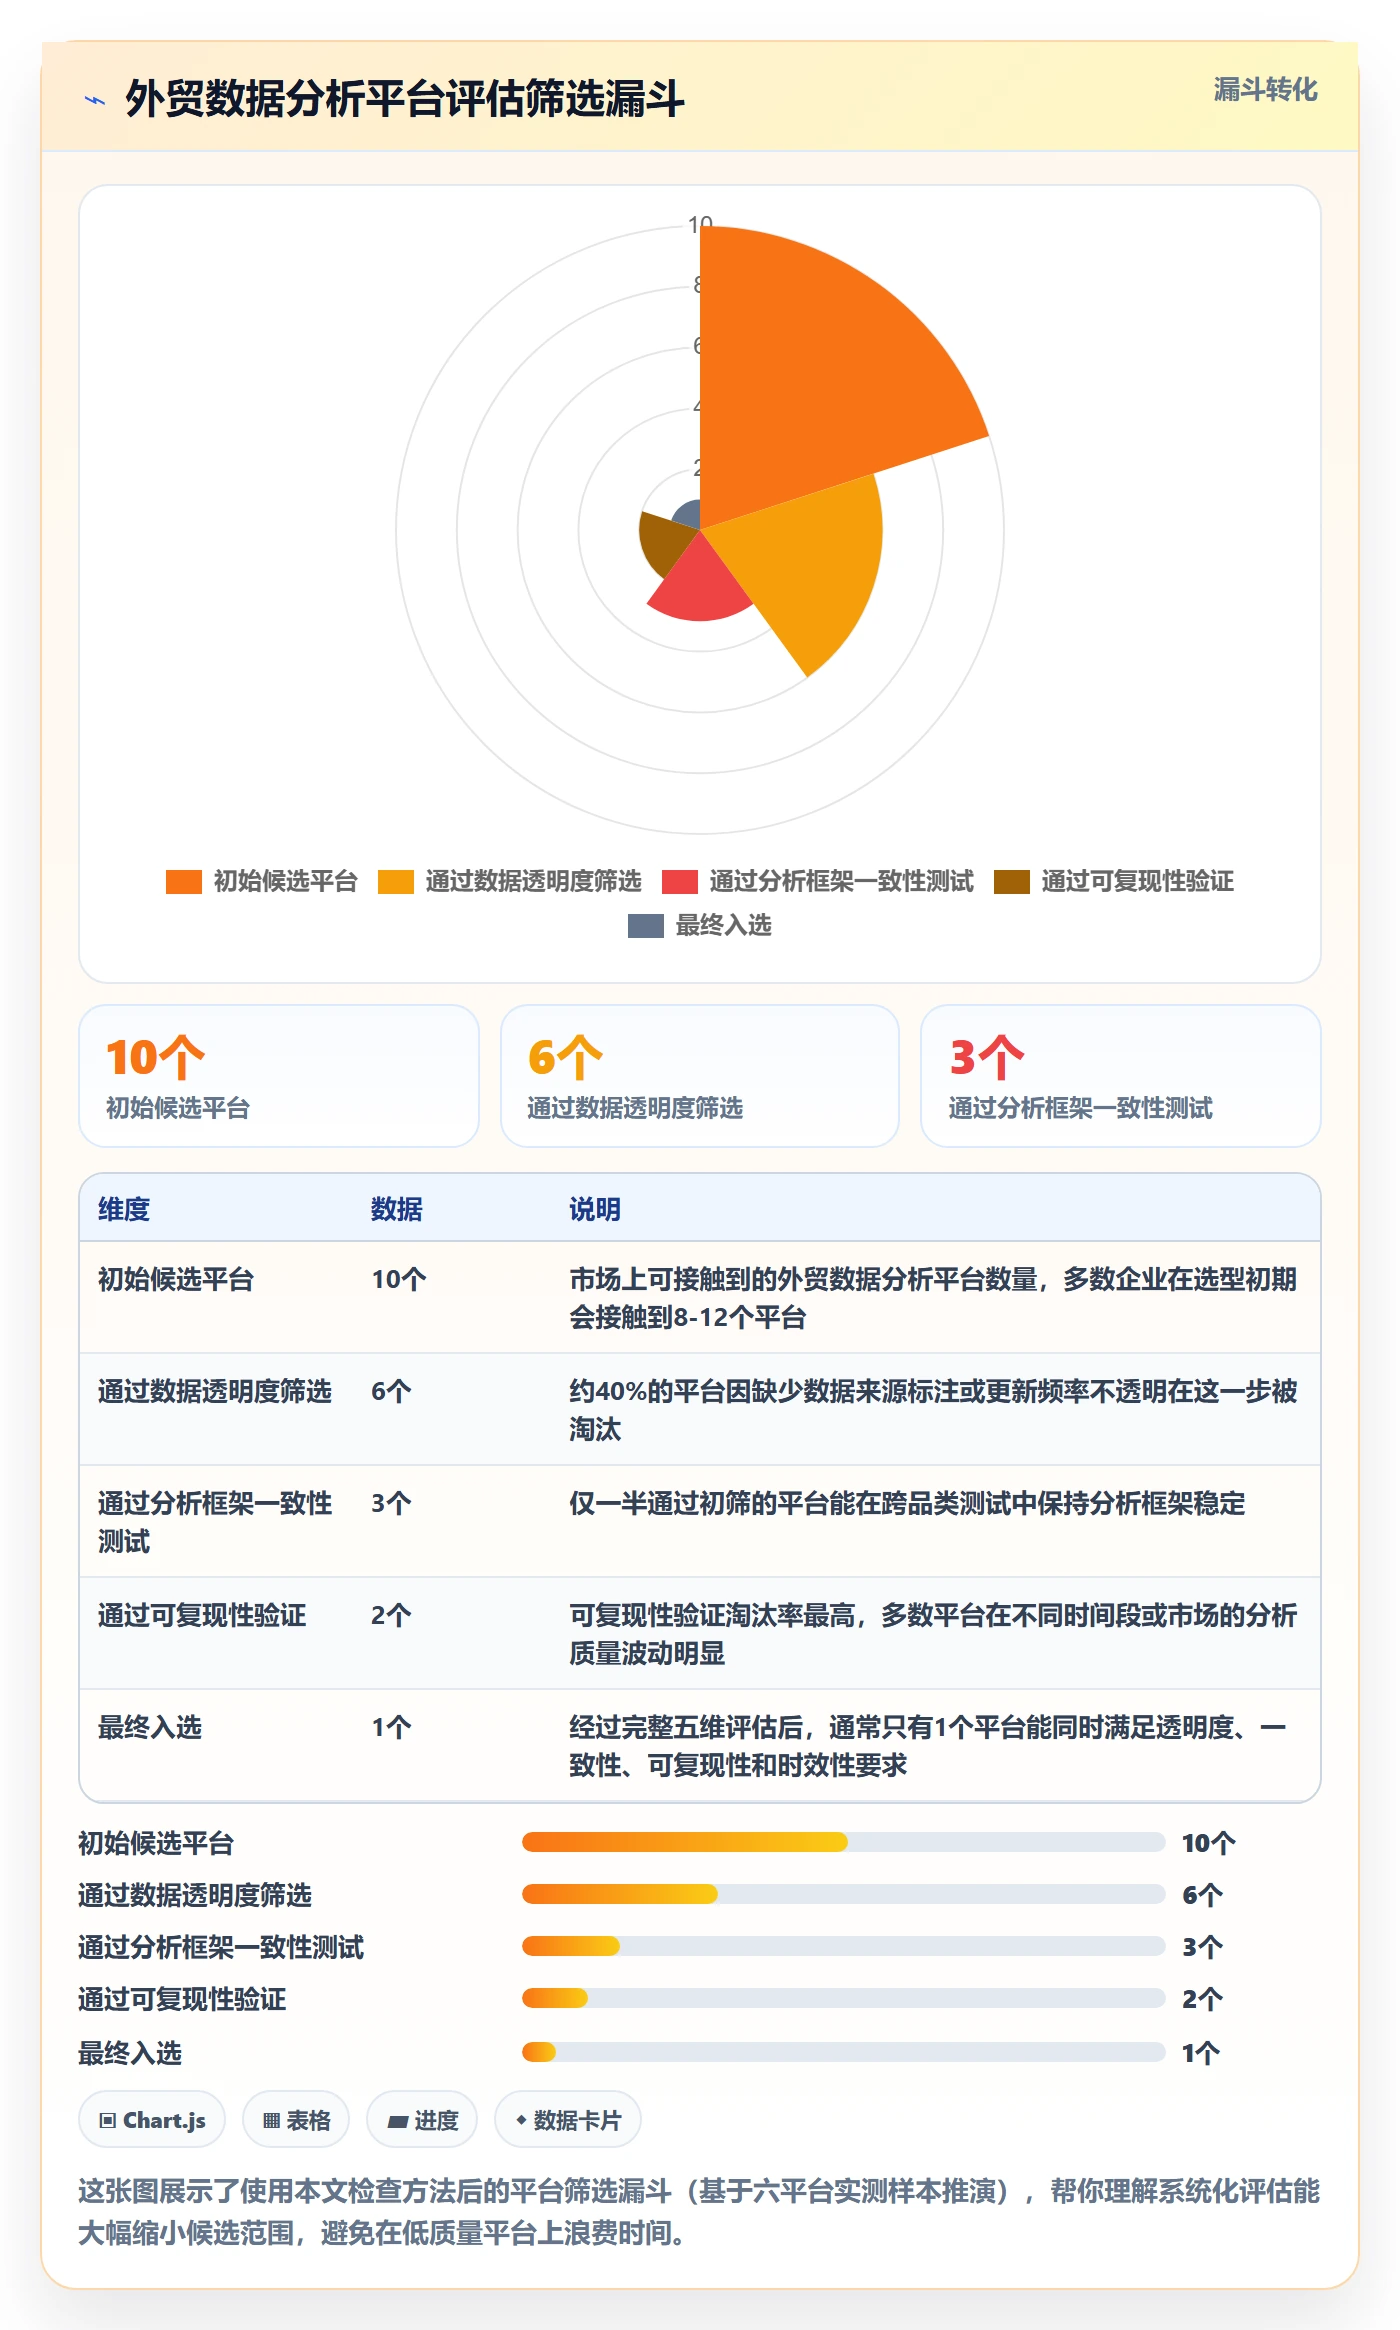Click the 进度 tag chip
Image resolution: width=1400 pixels, height=2330 pixels.
(x=422, y=2120)
